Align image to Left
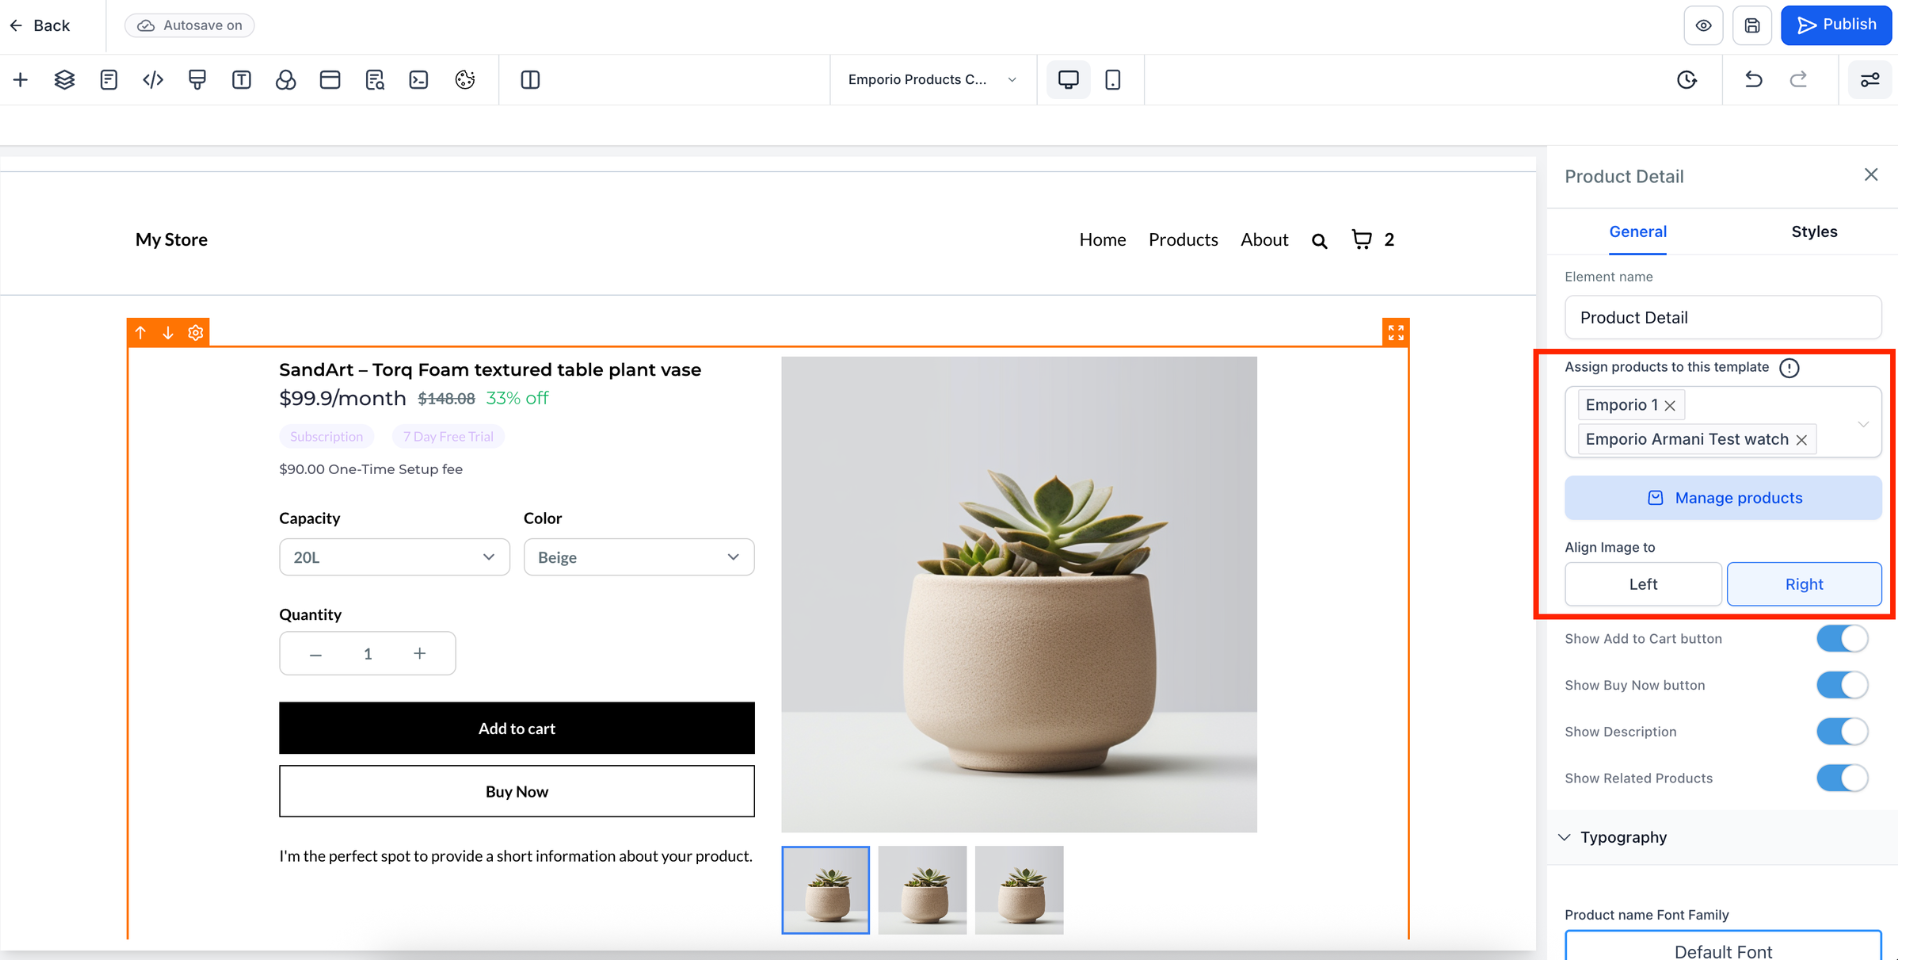1917x960 pixels. coord(1643,584)
